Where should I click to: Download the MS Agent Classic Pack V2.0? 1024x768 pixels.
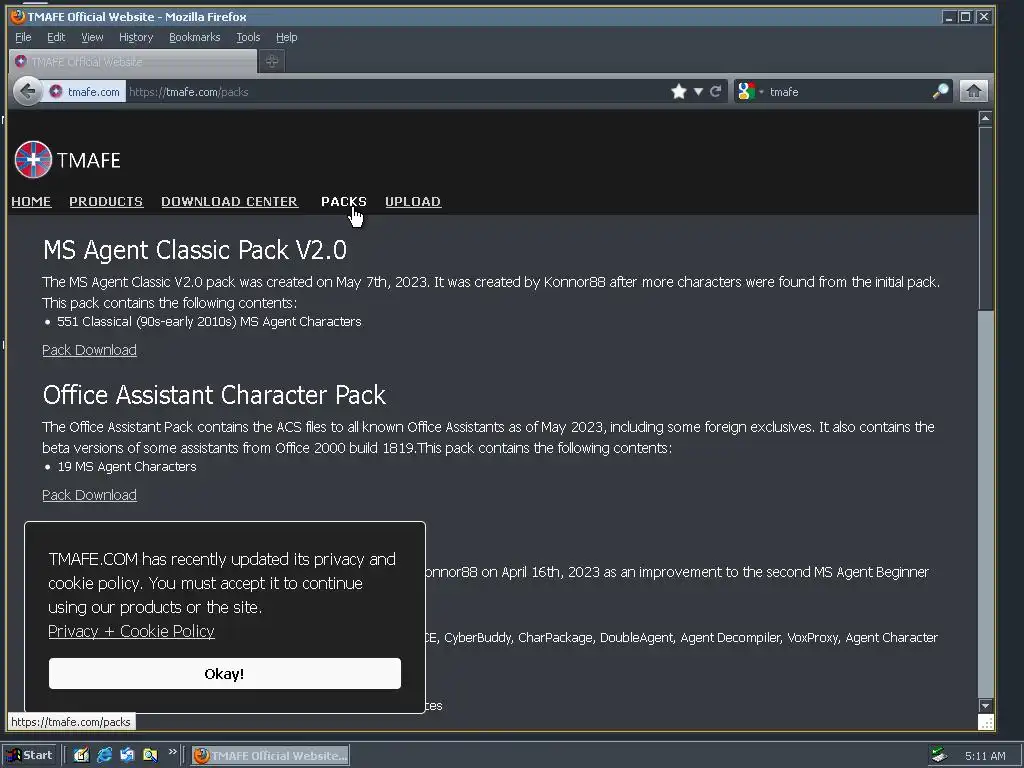click(x=89, y=350)
